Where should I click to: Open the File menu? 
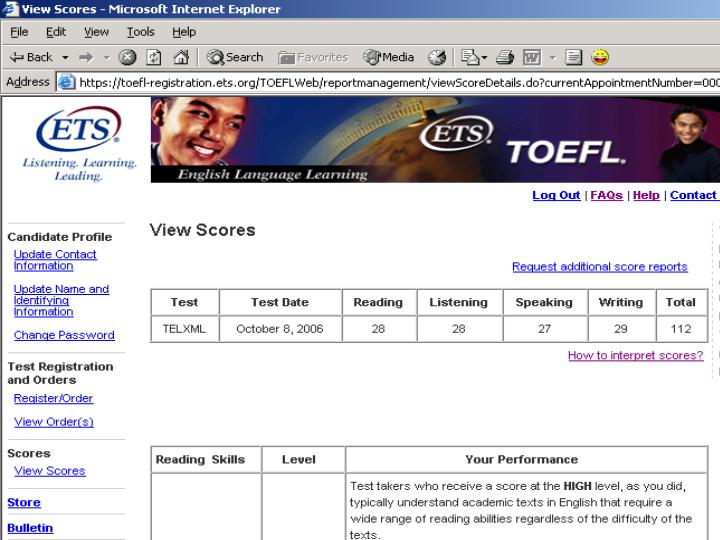(19, 32)
